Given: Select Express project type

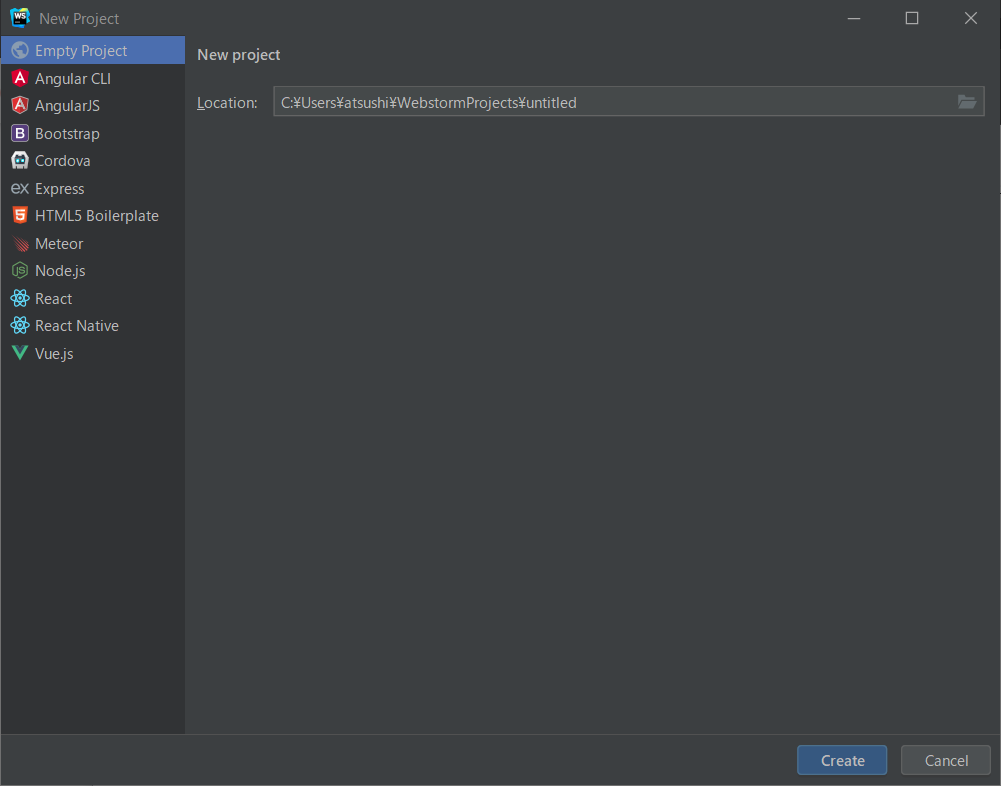Looking at the screenshot, I should click(93, 188).
